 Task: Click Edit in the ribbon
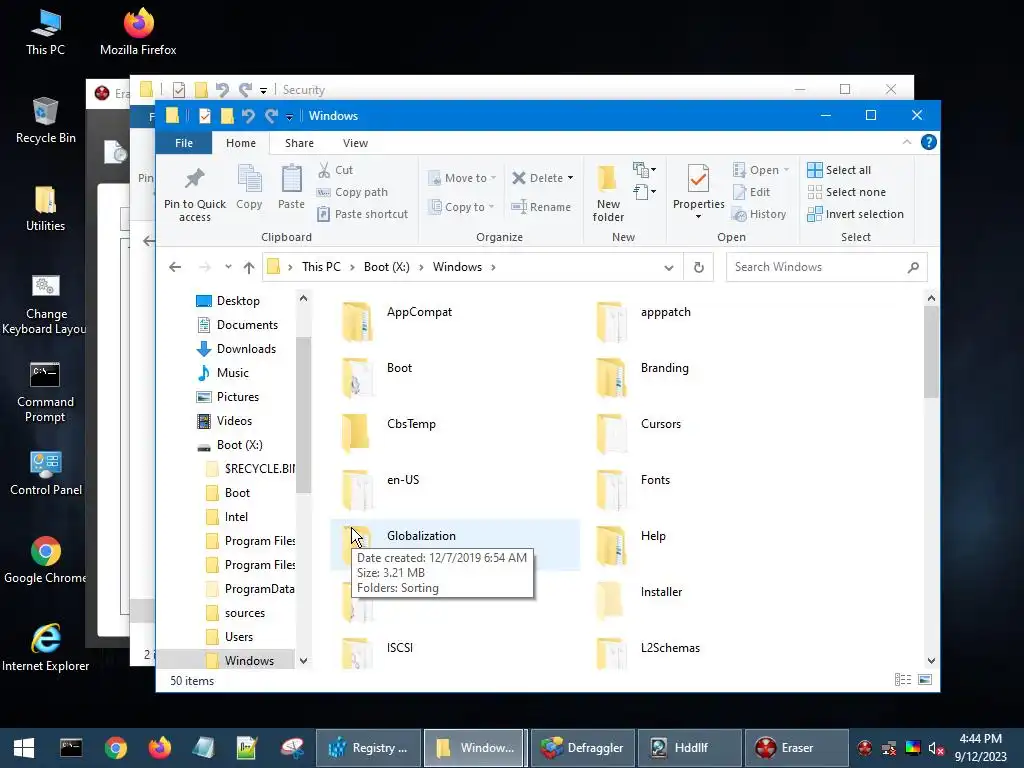point(752,192)
